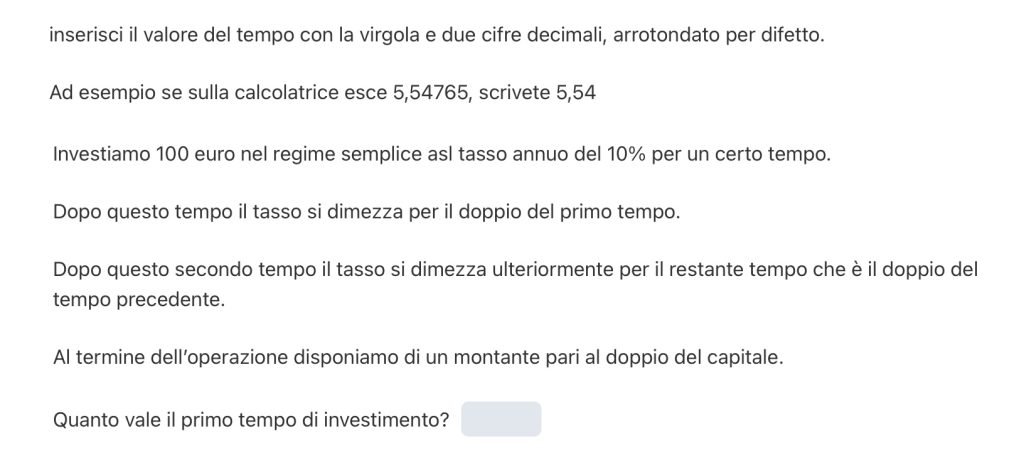
Task: Click the word "Investiamo"
Action: click(x=98, y=156)
